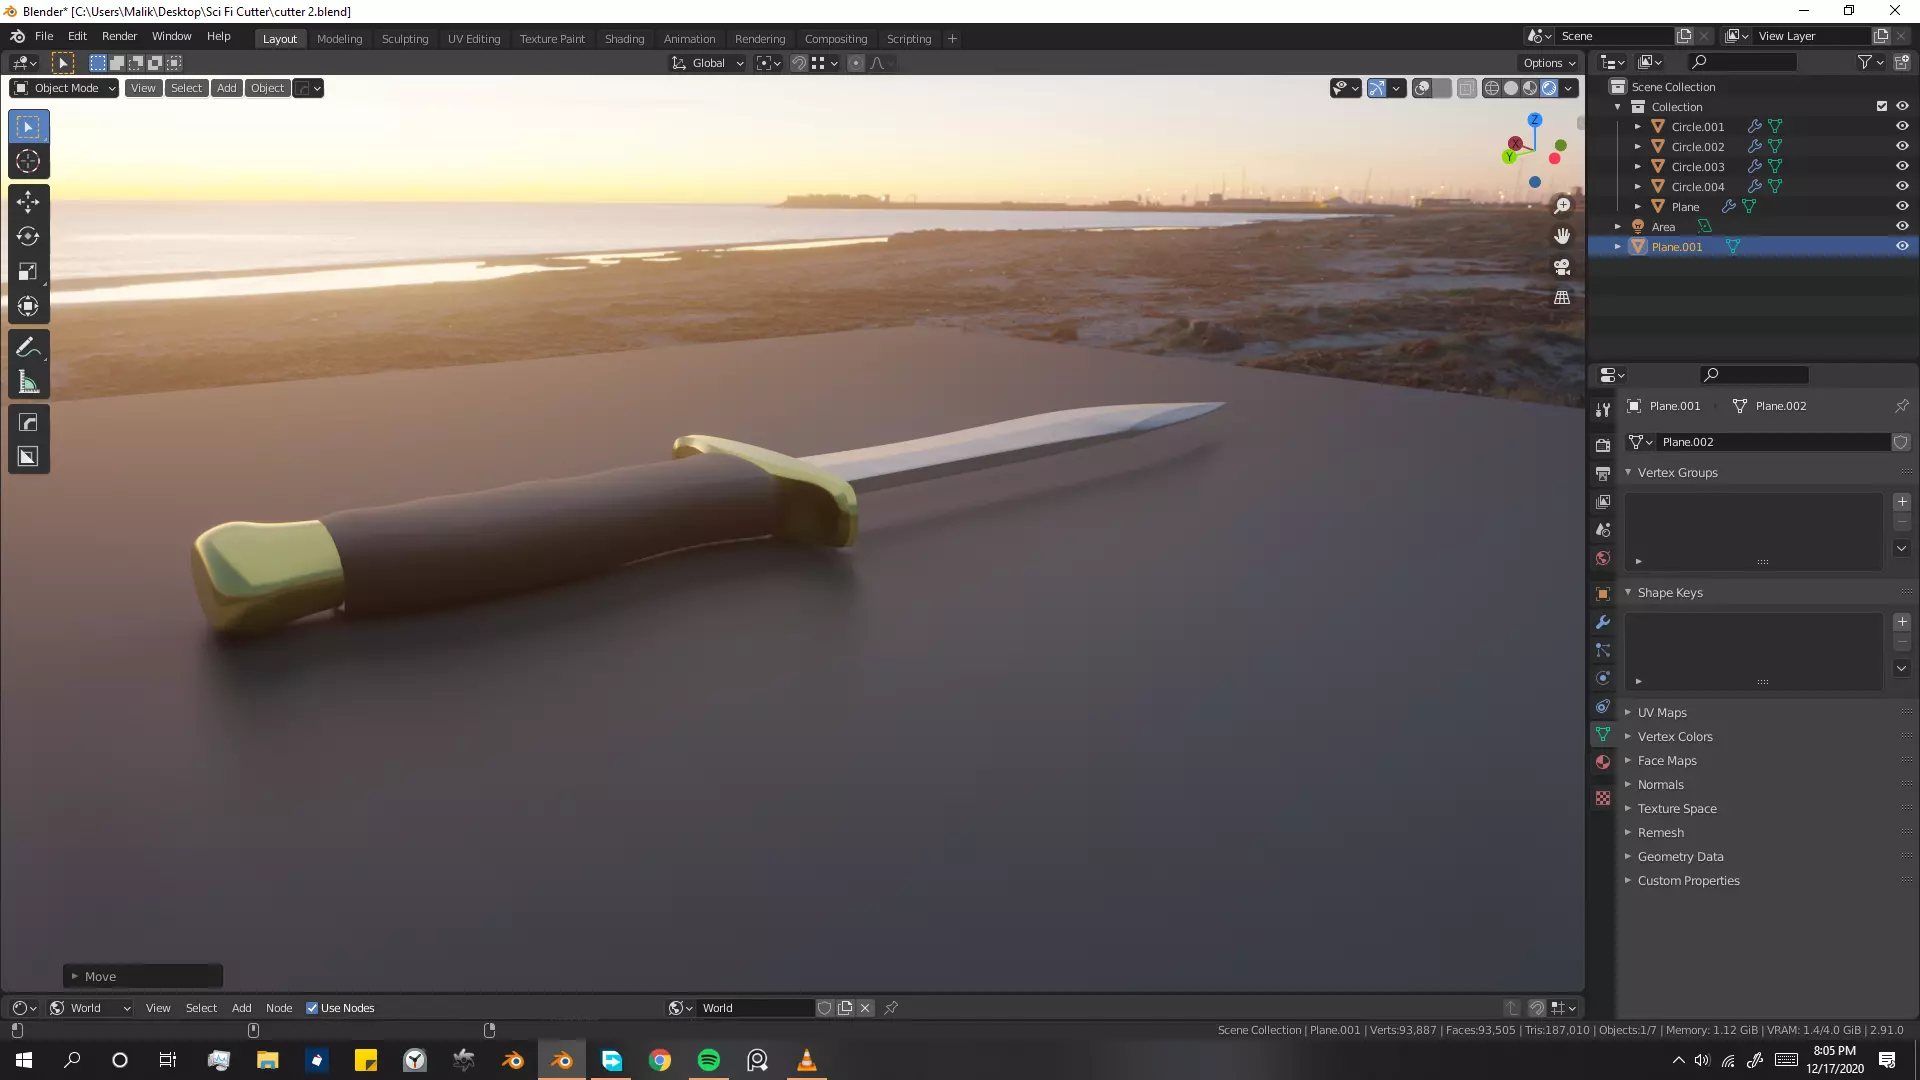Add a new vertex group plus button
Viewport: 1920px width, 1080px height.
tap(1902, 502)
